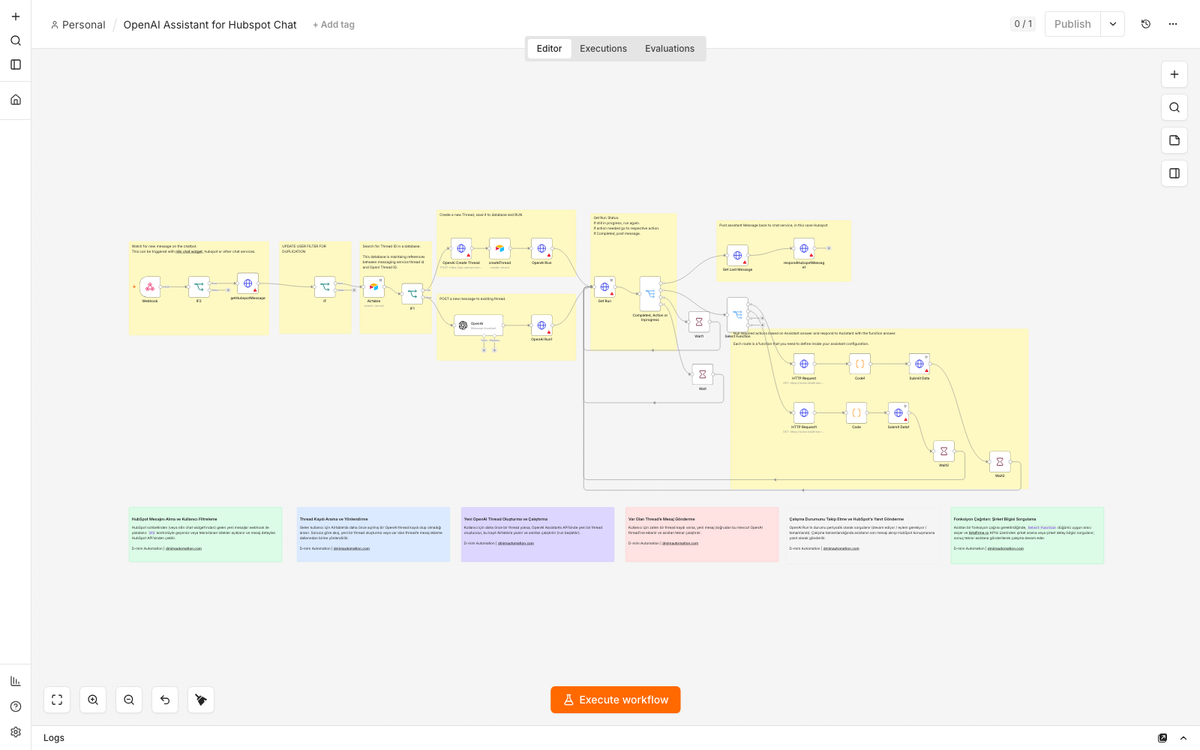Viewport: 1200px width, 750px height.
Task: Select the IF2 node
Action: [x=199, y=287]
